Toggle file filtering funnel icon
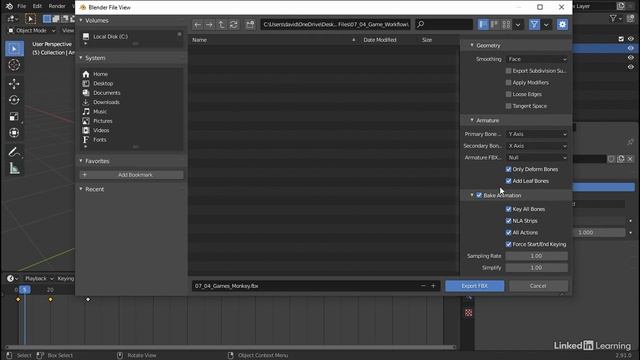 (534, 24)
